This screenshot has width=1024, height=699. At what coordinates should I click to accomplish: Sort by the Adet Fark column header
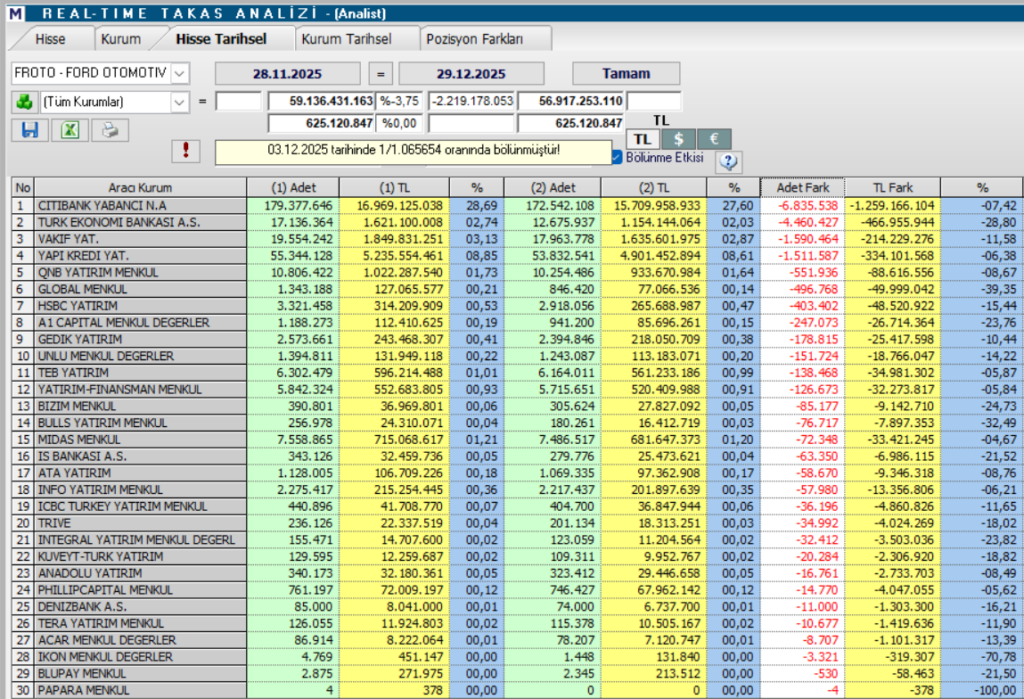tap(802, 186)
